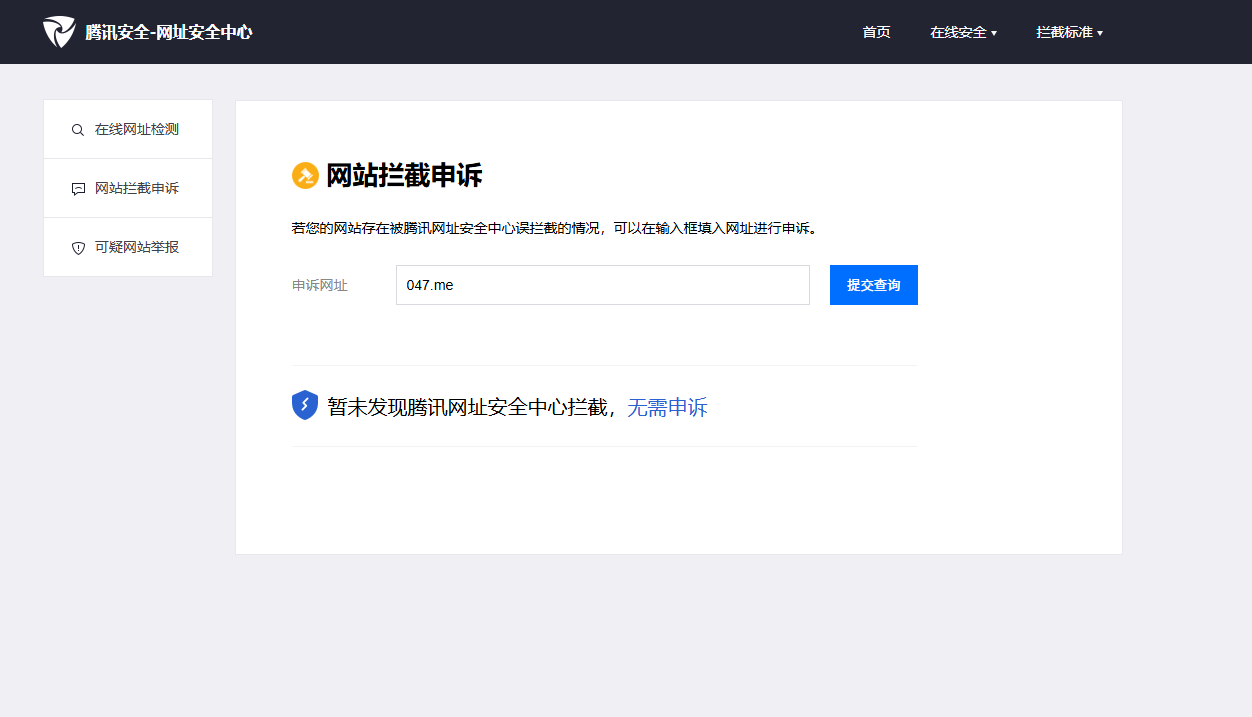Open the 首页 navigation item
The height and width of the screenshot is (717, 1252).
pyautogui.click(x=876, y=32)
